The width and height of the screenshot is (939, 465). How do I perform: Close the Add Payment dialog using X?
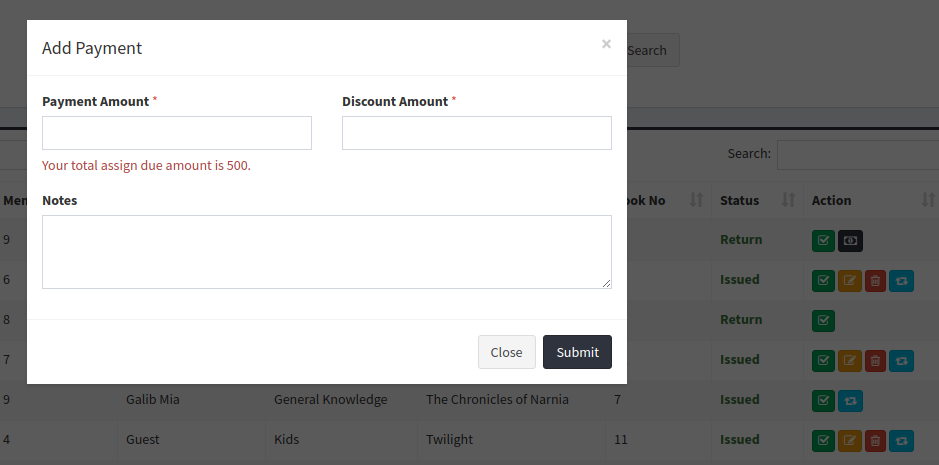click(x=606, y=44)
